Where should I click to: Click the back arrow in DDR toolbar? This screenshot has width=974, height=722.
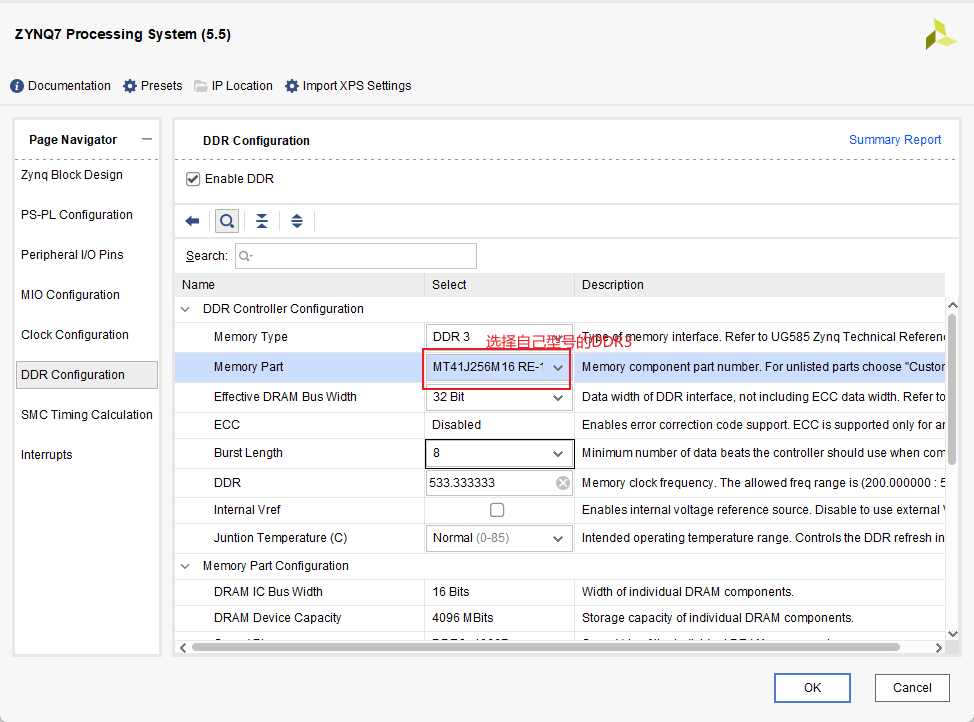pos(193,221)
